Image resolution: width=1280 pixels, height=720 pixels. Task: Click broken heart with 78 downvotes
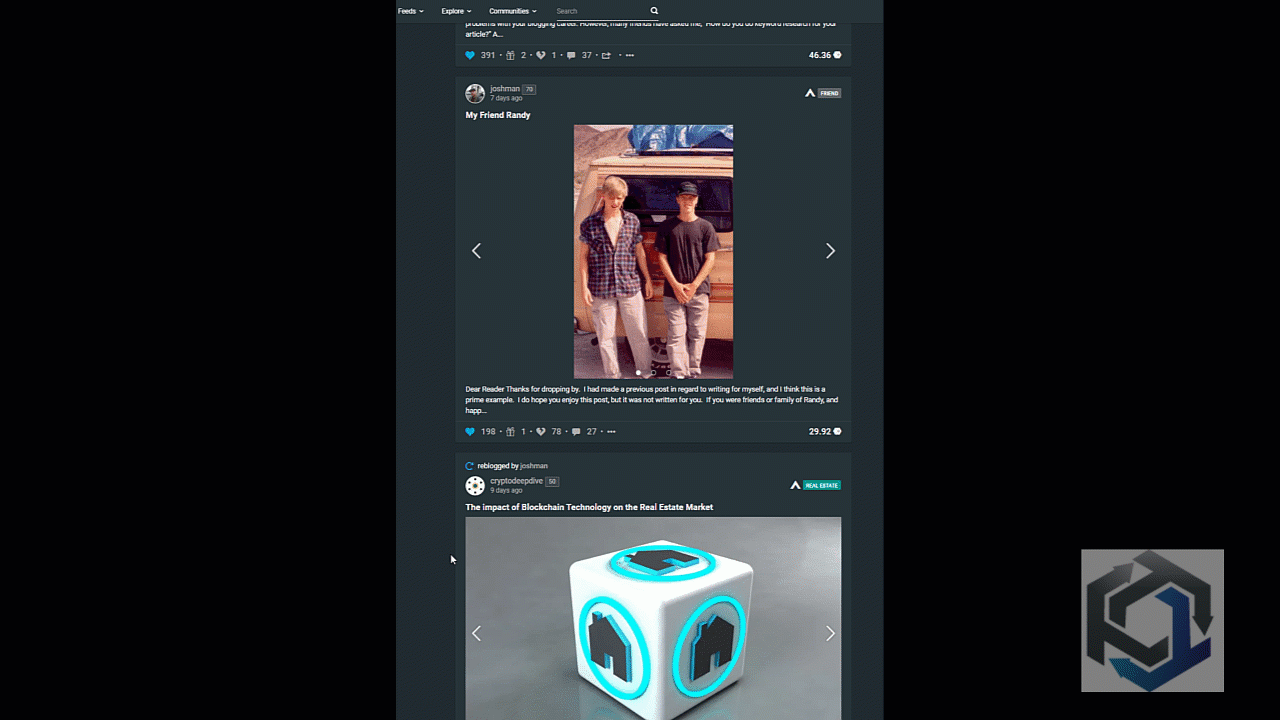point(540,432)
